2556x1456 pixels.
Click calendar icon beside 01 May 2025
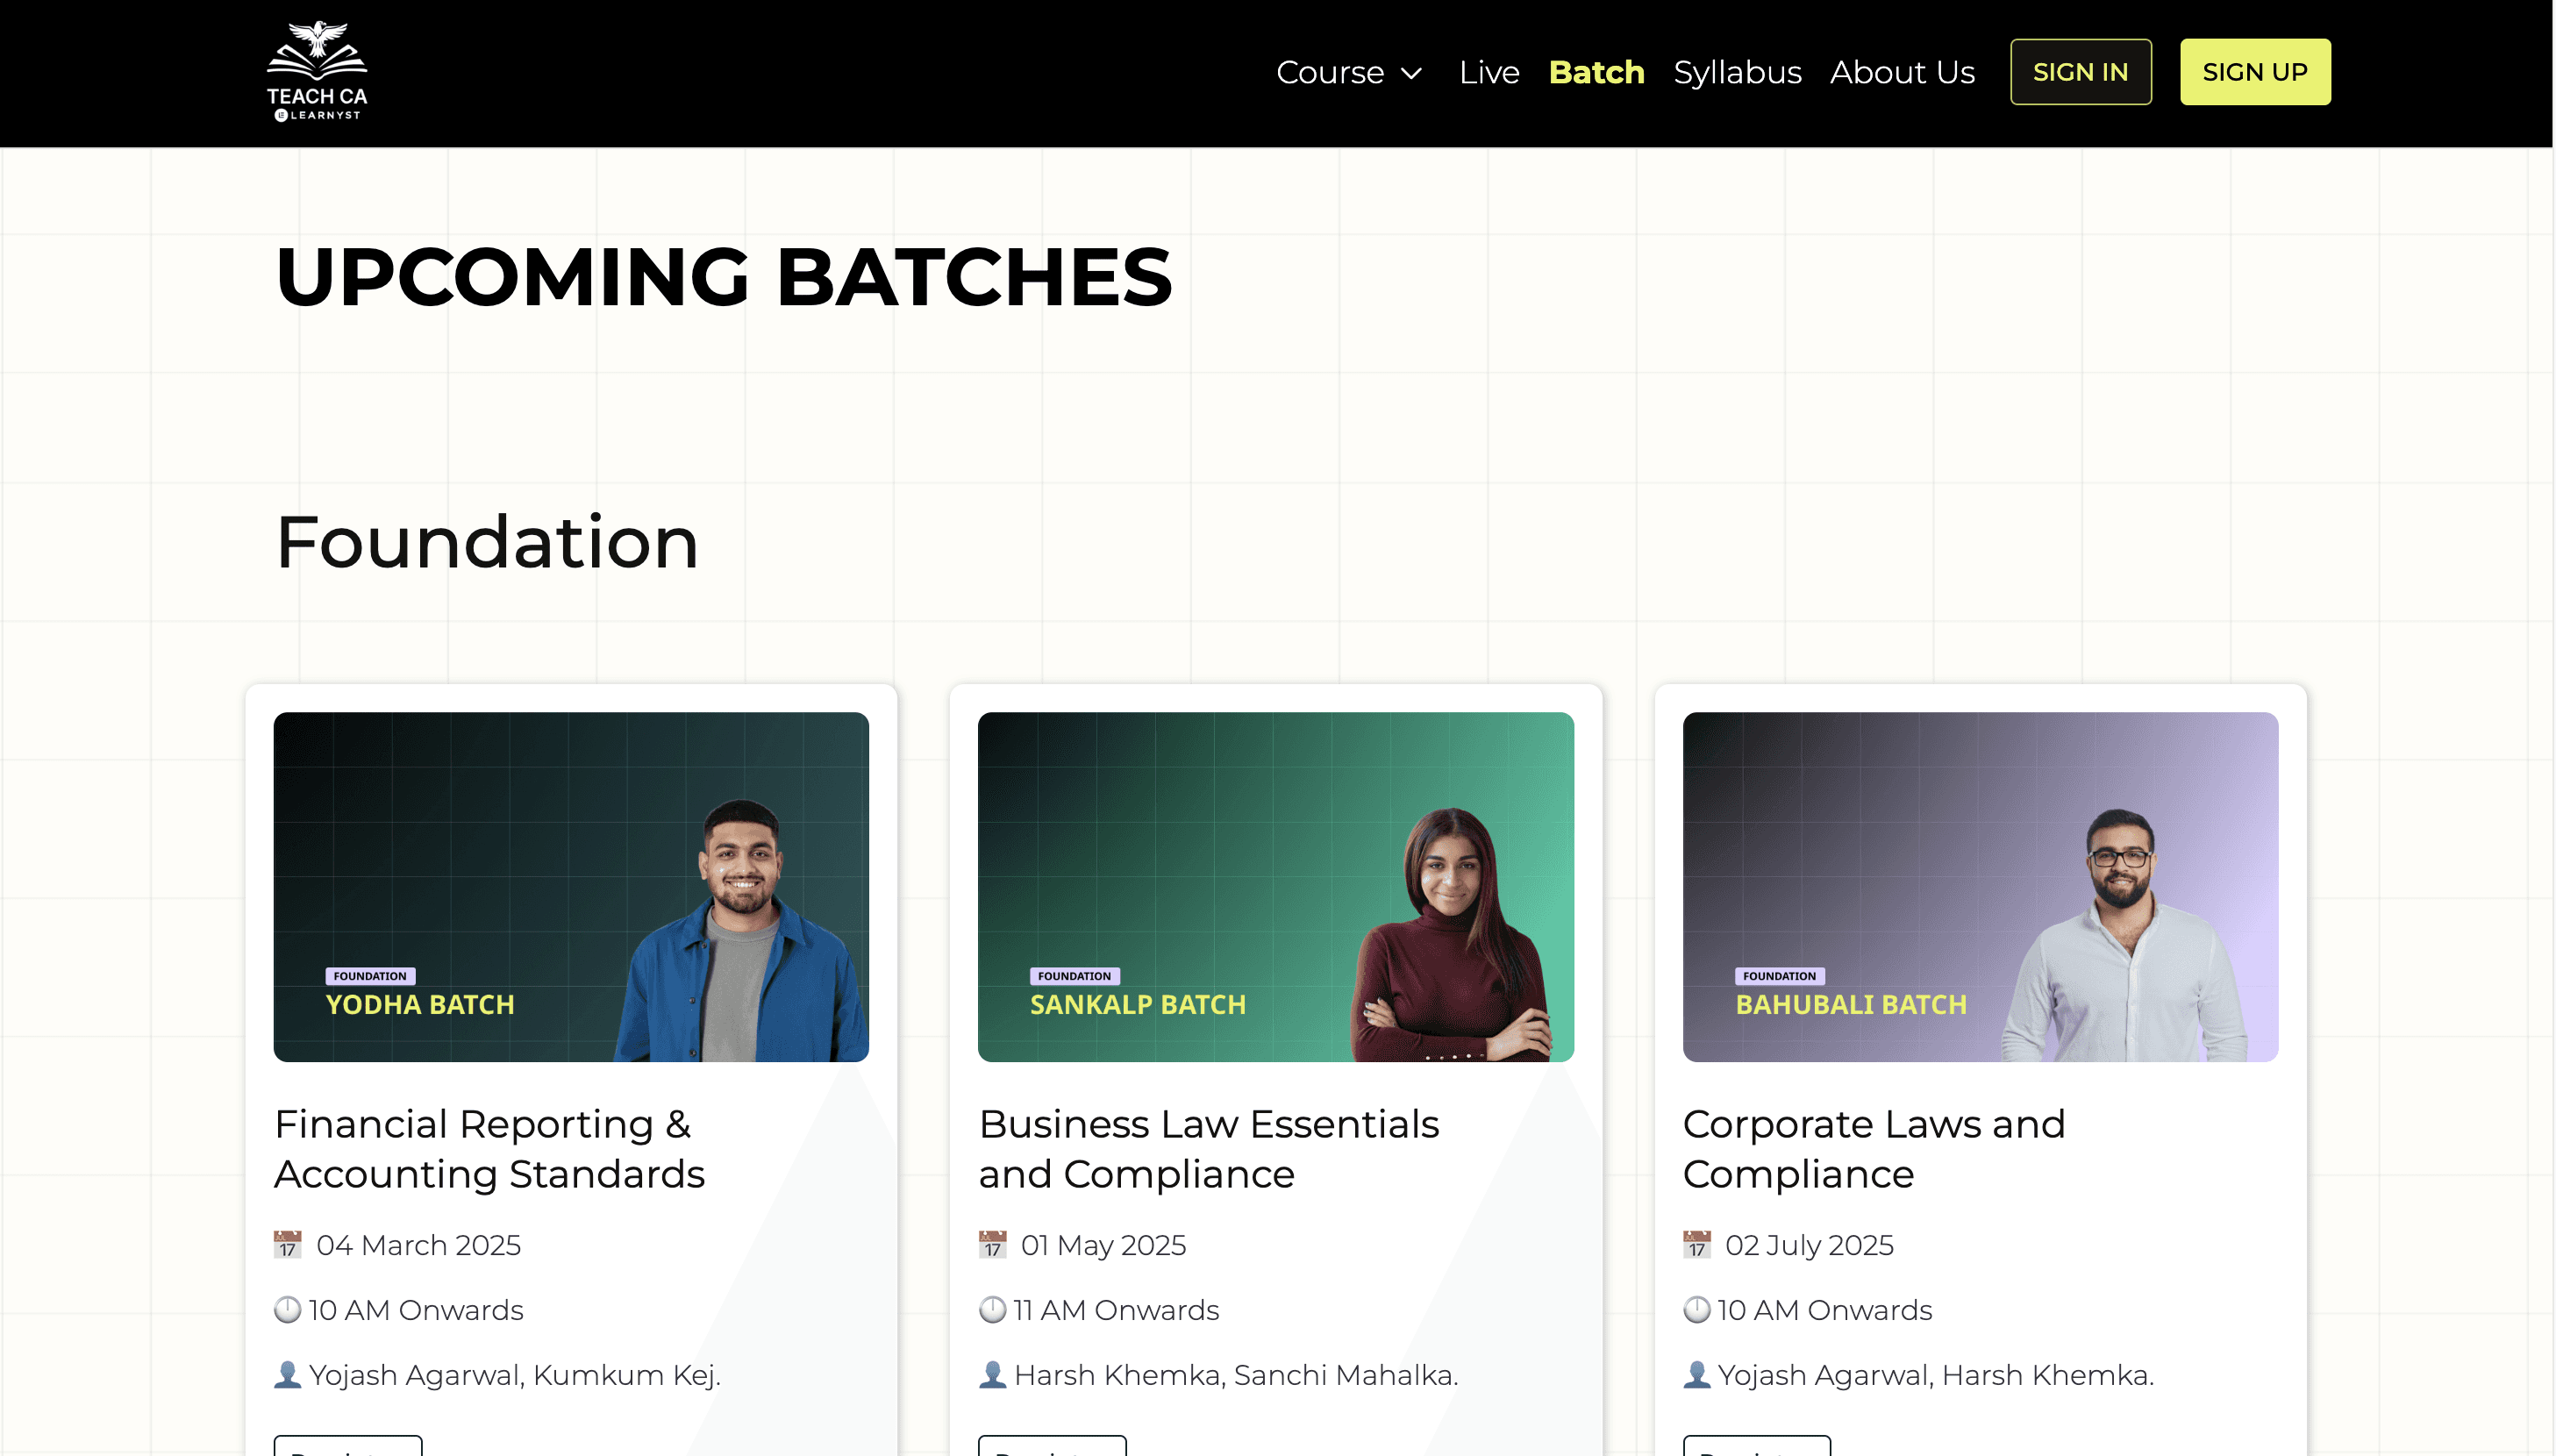click(x=991, y=1245)
